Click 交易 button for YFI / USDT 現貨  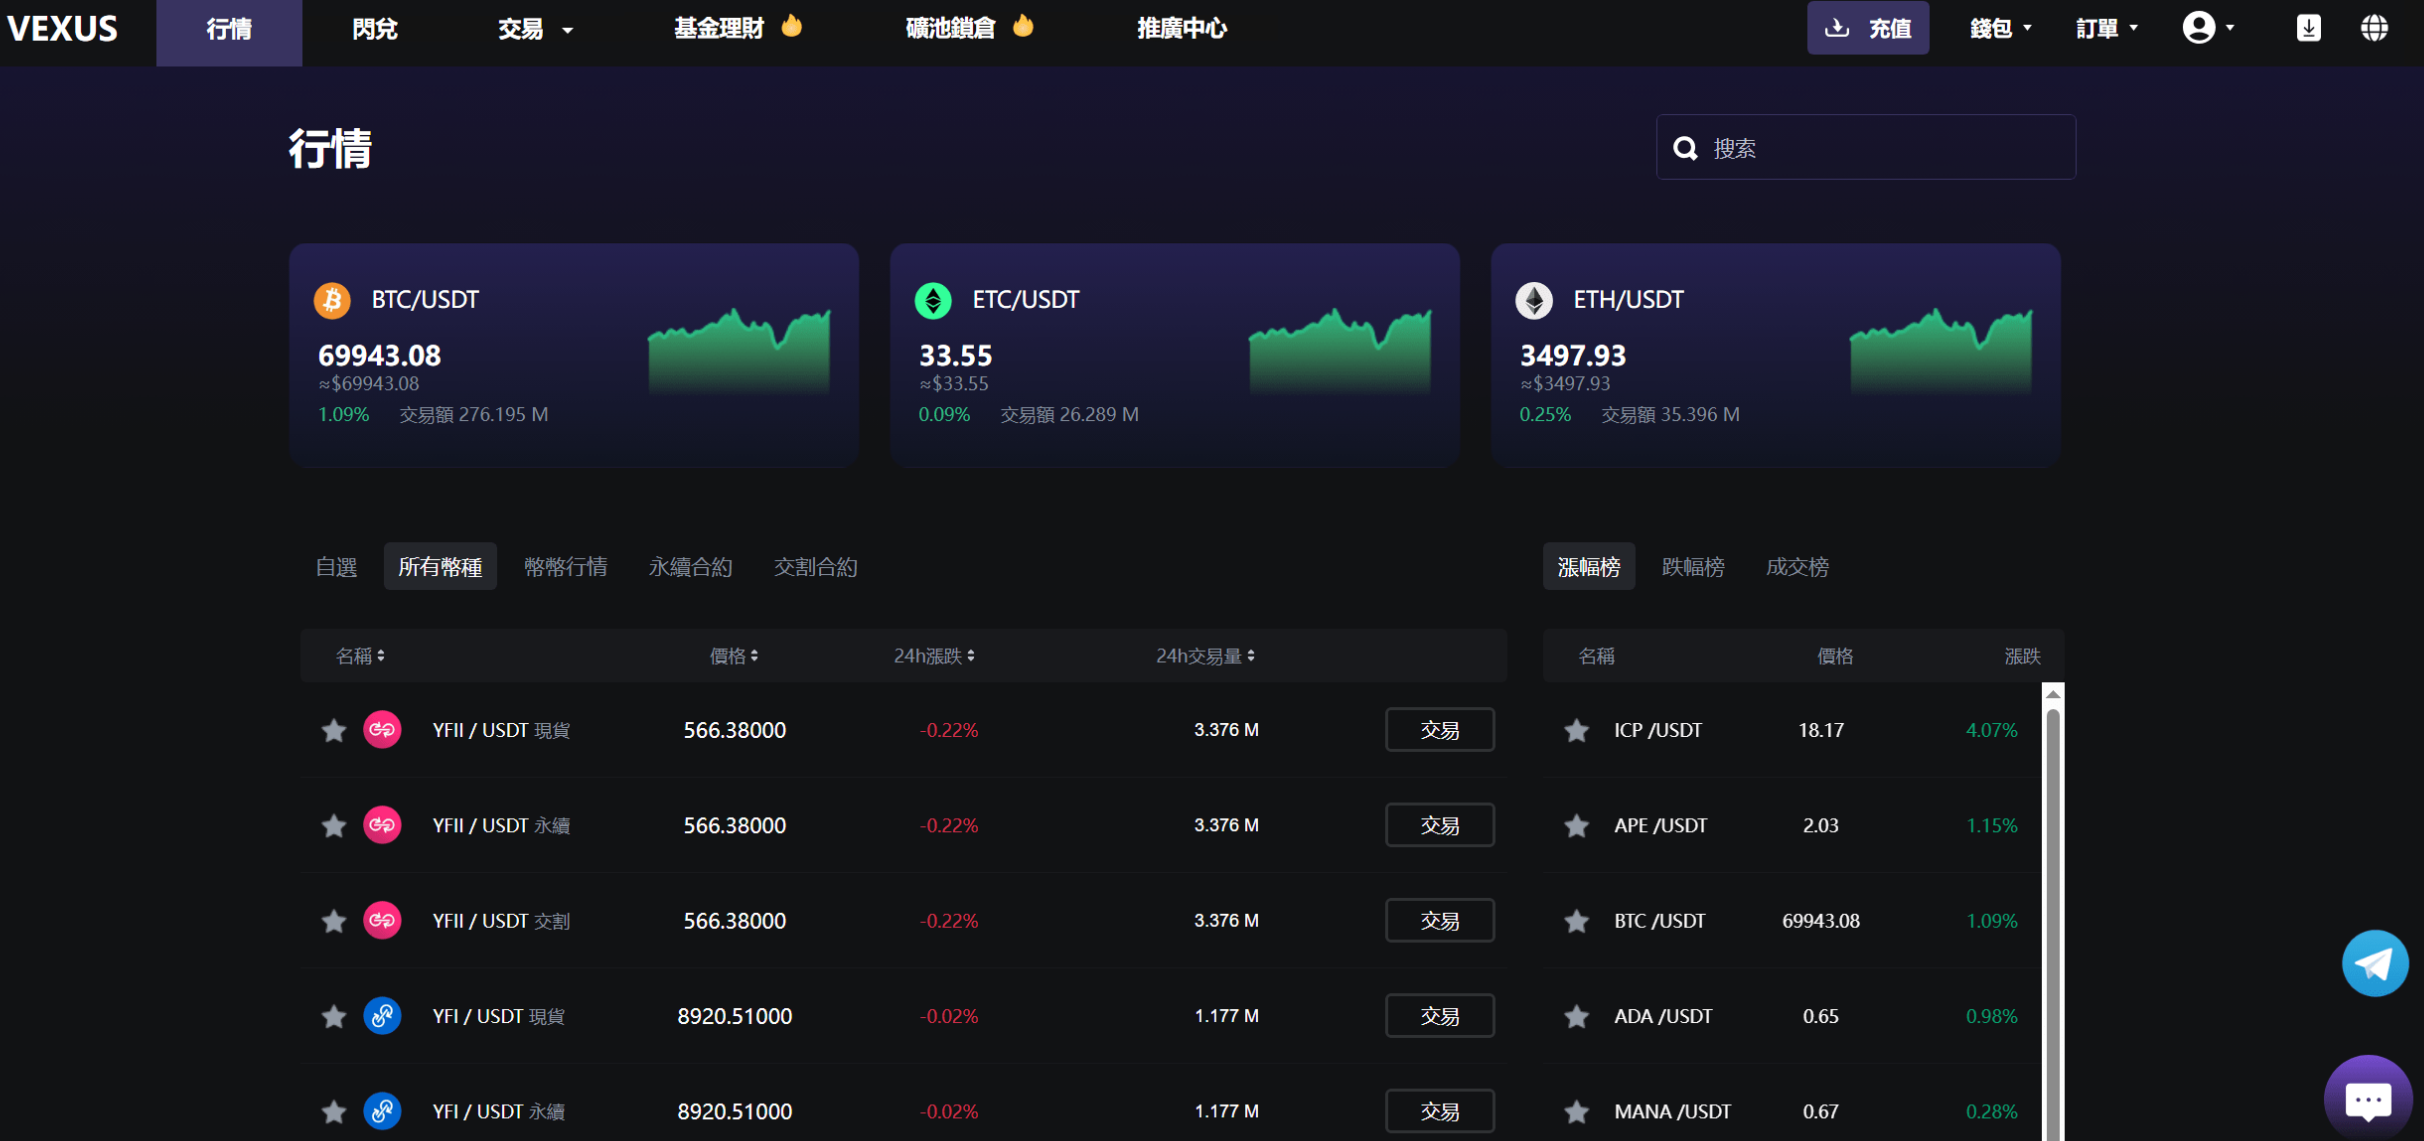click(x=1440, y=1016)
